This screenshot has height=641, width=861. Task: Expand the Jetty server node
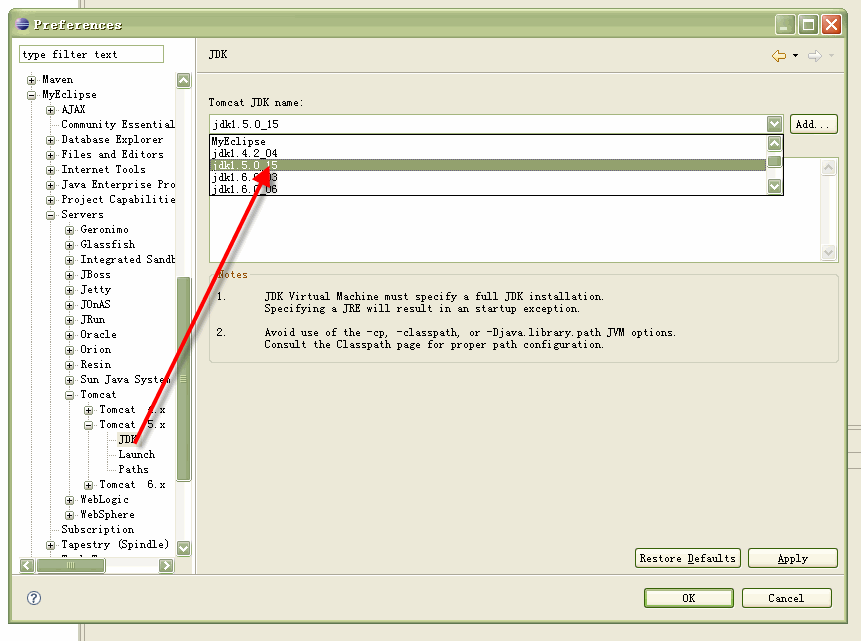click(69, 290)
